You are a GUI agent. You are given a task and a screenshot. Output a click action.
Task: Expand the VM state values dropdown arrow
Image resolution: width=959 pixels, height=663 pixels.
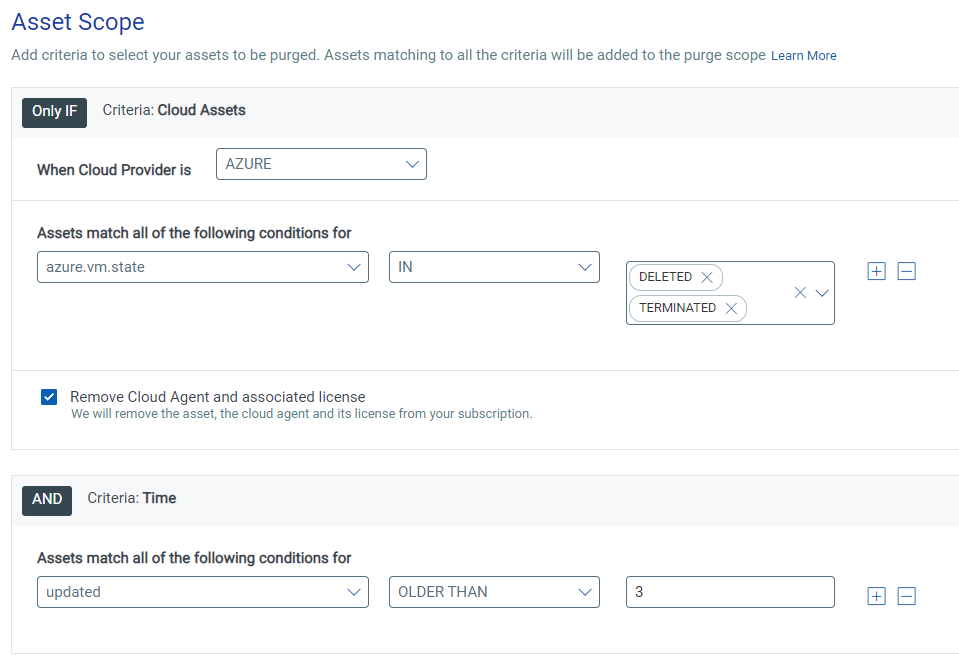point(822,293)
